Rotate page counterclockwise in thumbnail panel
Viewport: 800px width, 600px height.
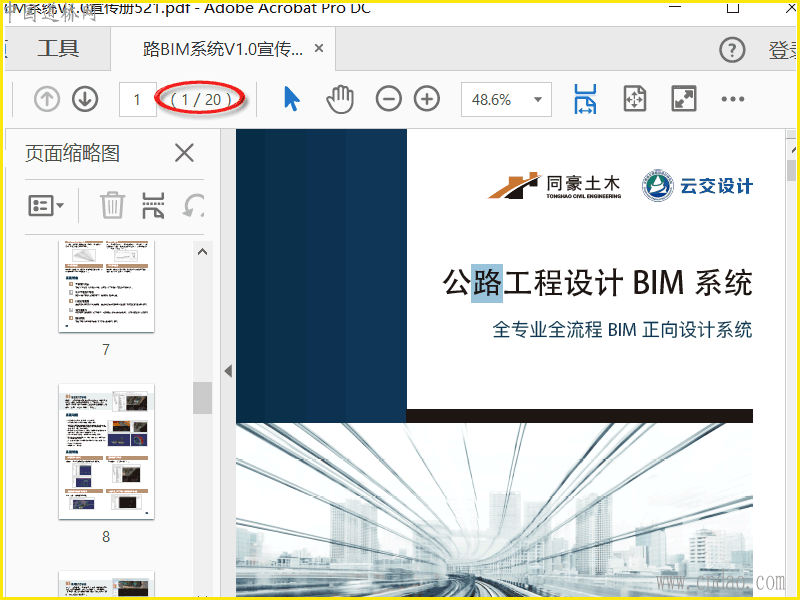(x=194, y=205)
